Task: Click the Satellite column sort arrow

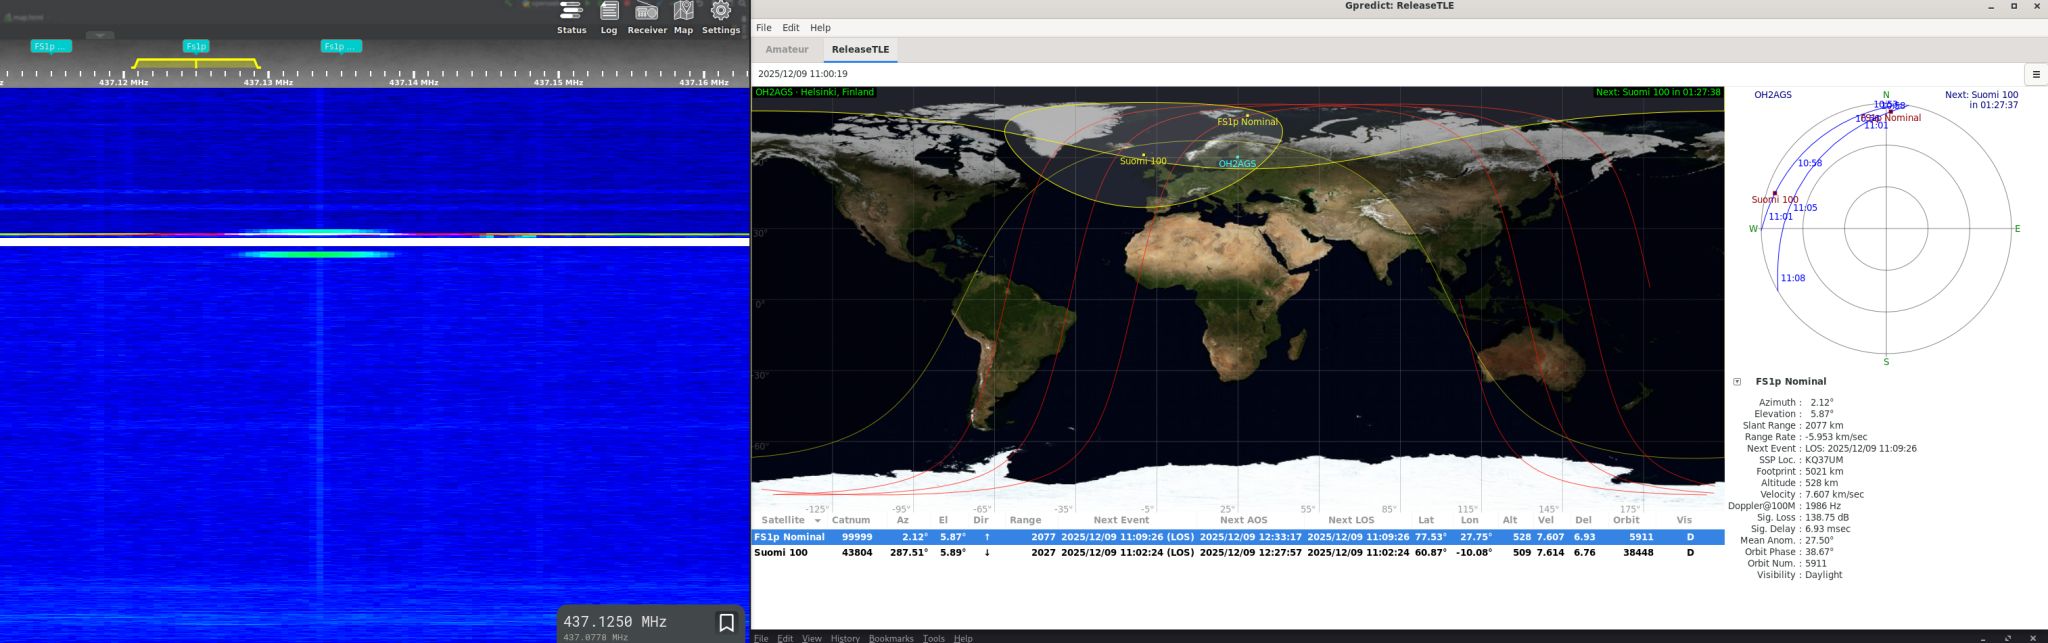Action: click(x=817, y=521)
